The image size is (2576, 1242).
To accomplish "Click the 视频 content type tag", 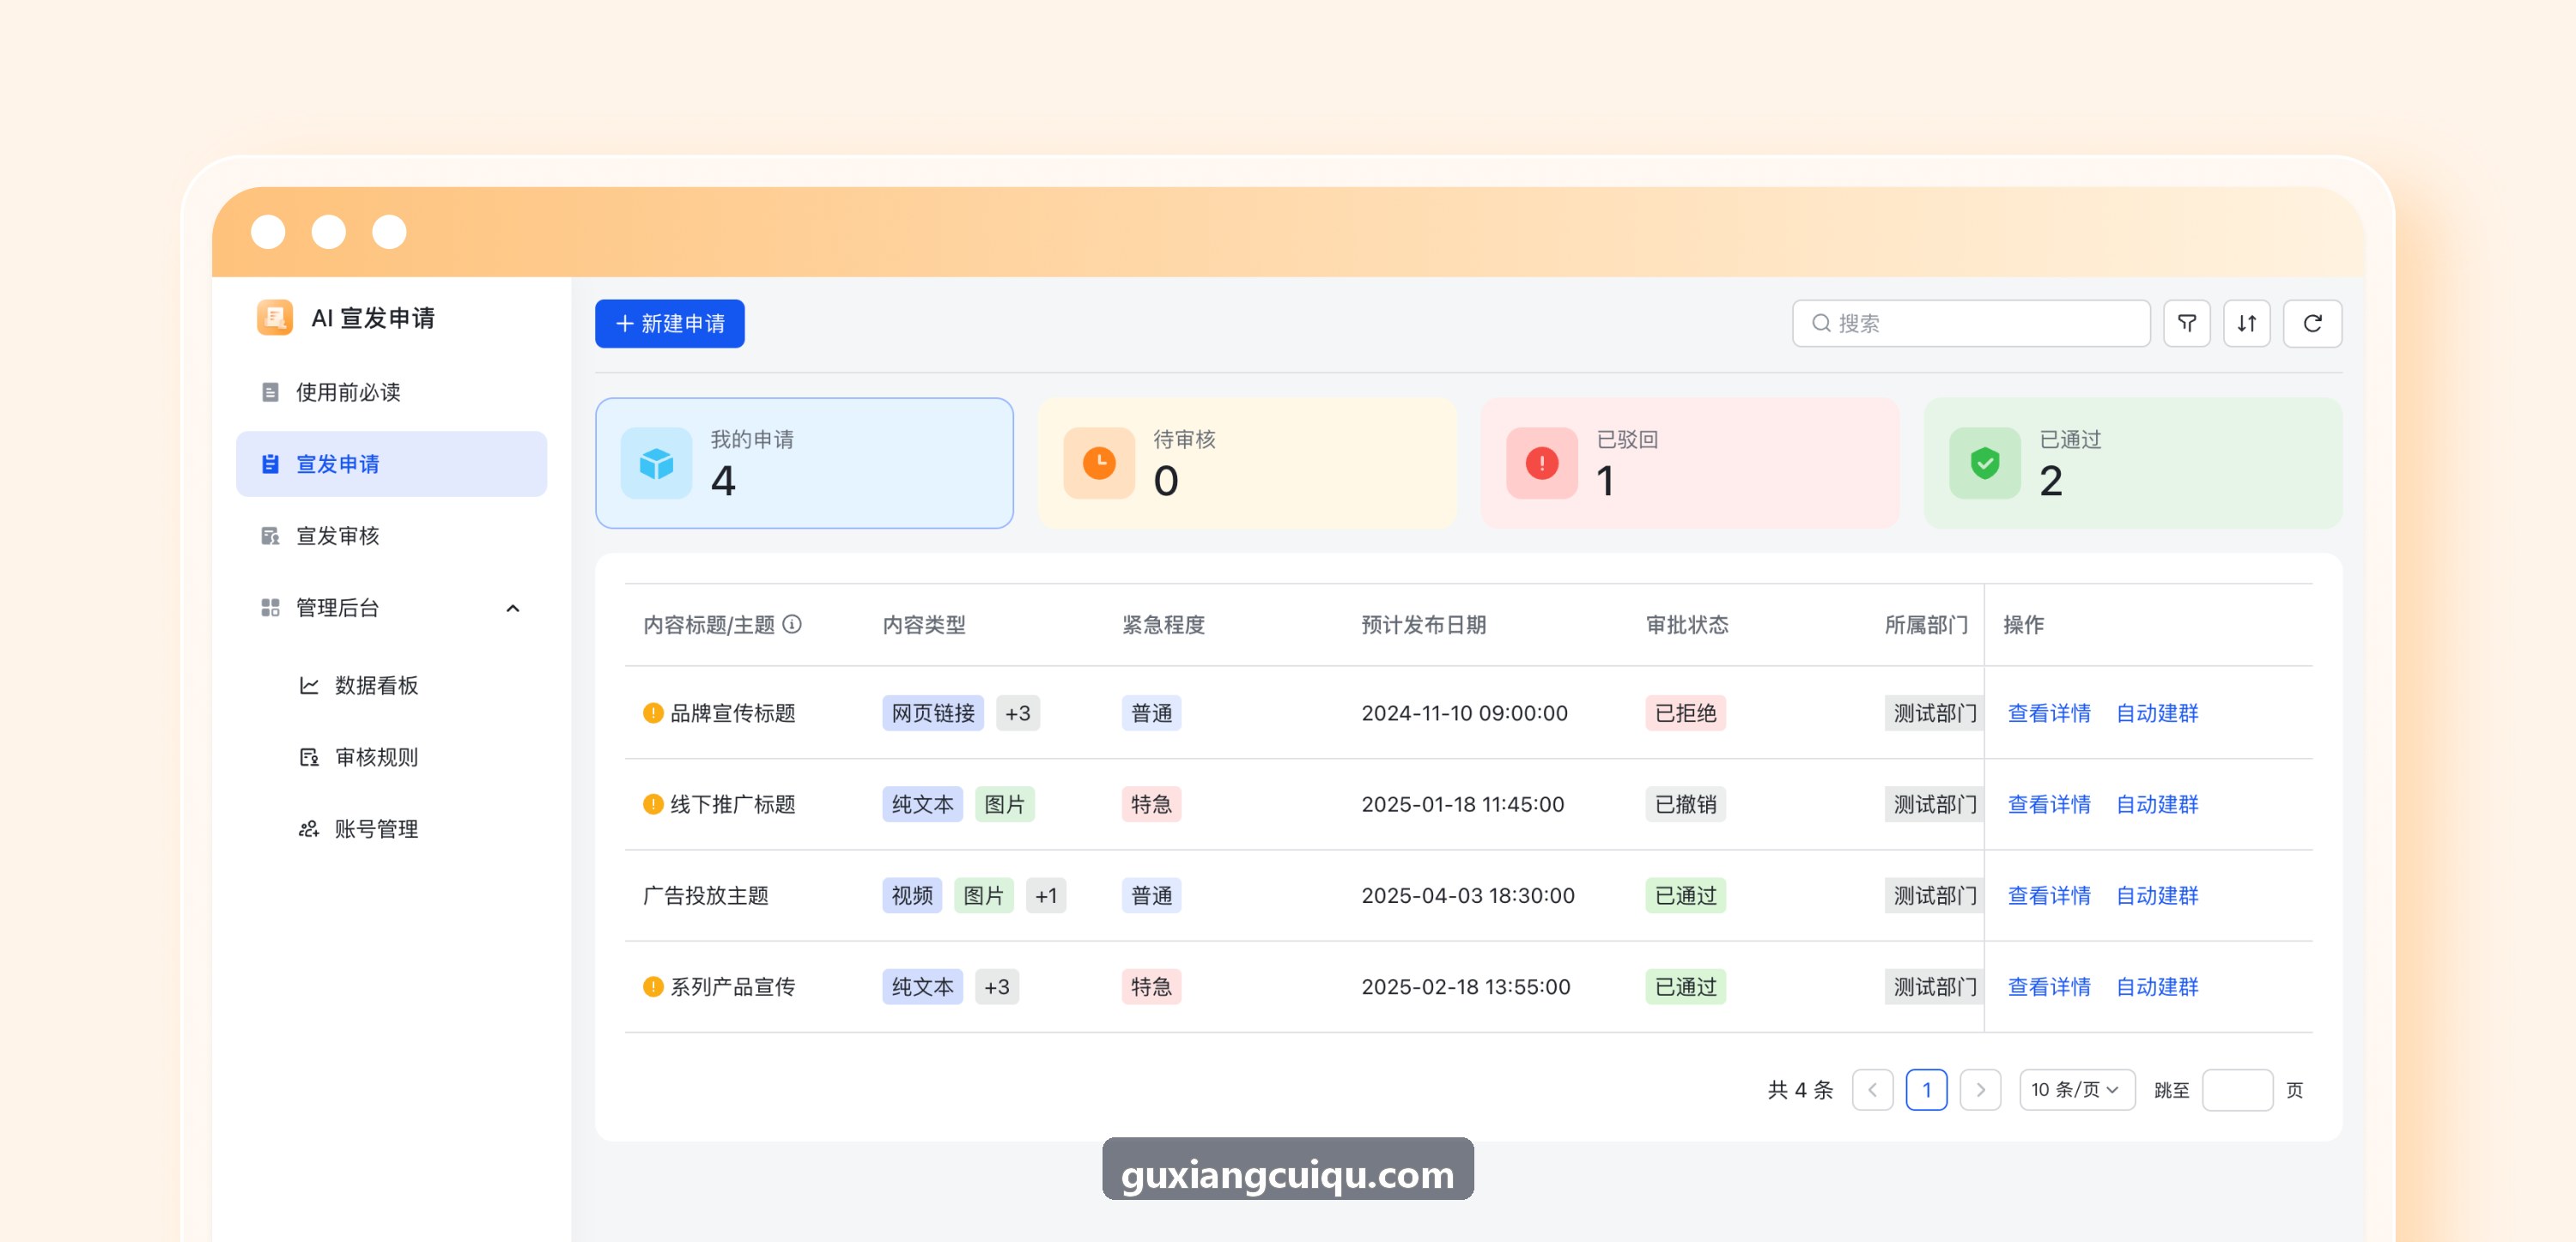I will pos(912,895).
